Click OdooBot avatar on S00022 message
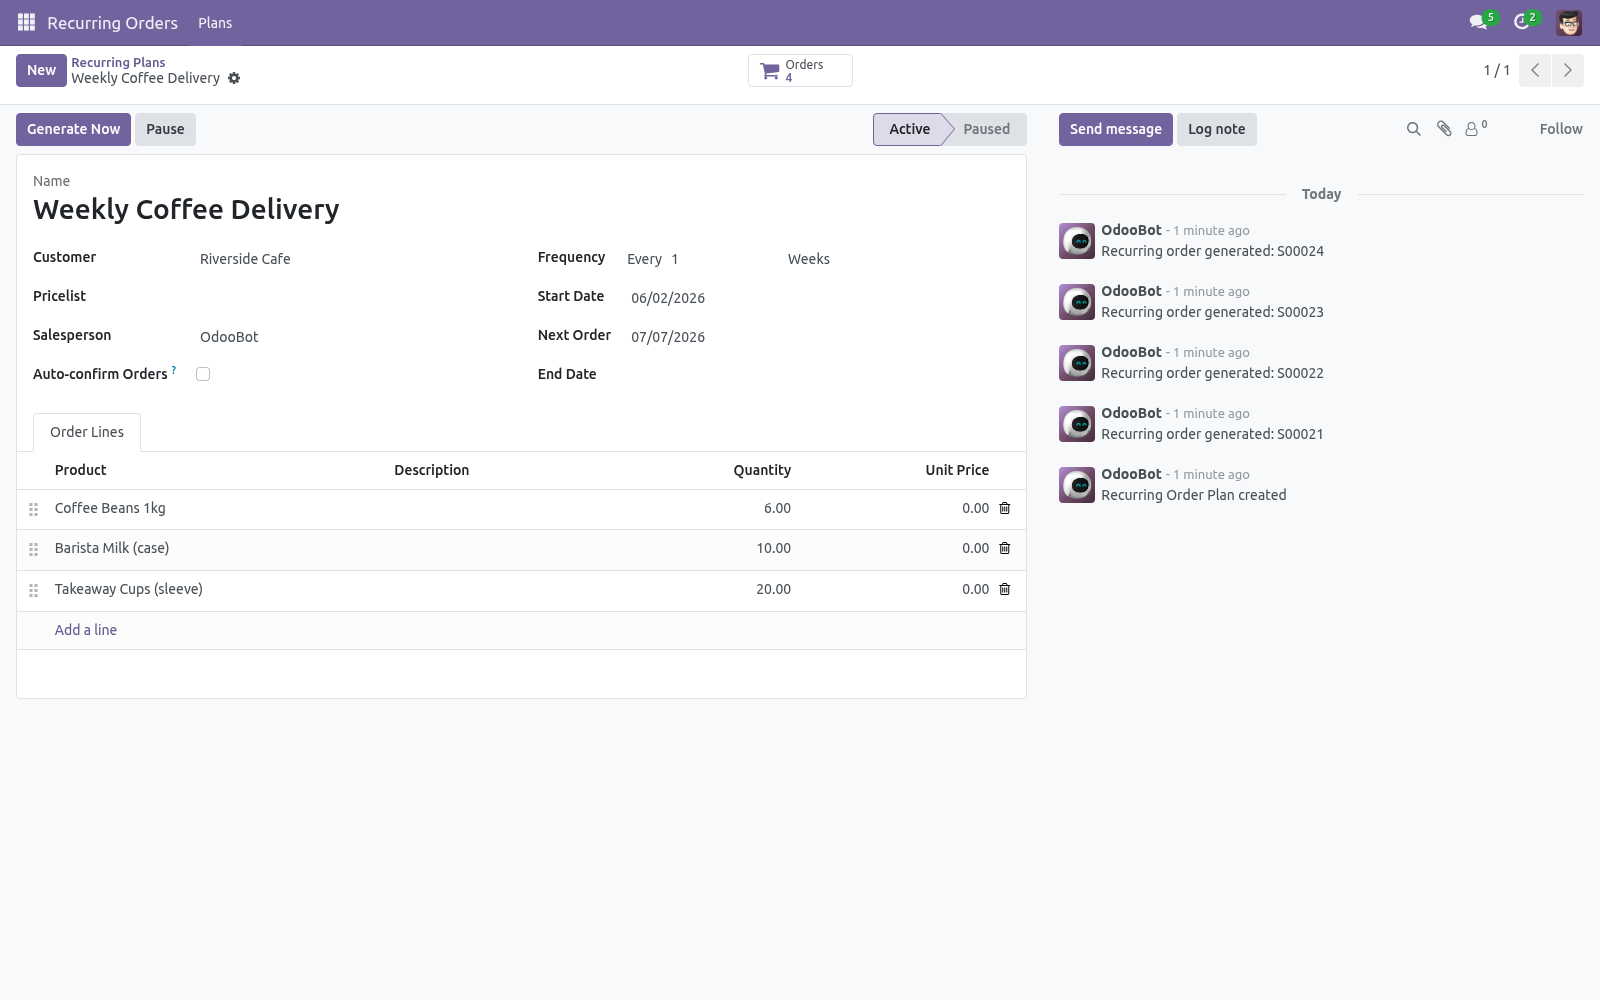 pyautogui.click(x=1077, y=363)
